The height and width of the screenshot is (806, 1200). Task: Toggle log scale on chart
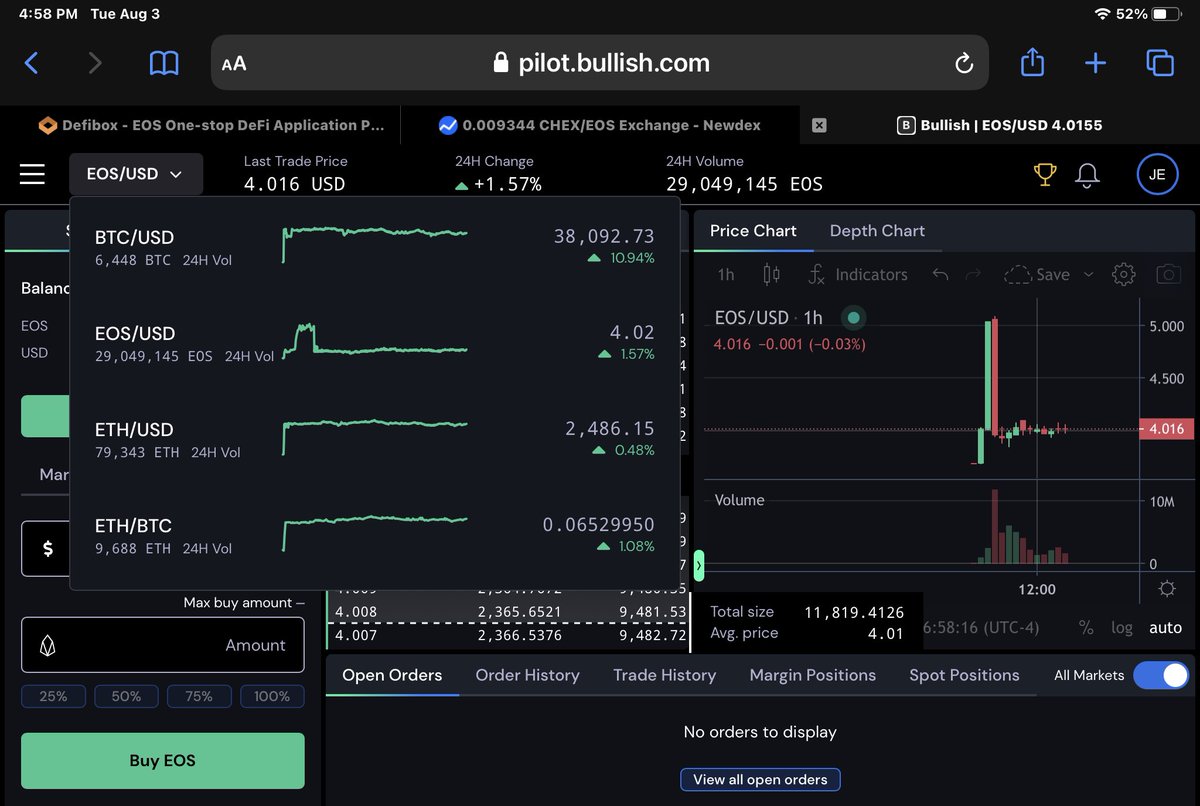click(1122, 628)
